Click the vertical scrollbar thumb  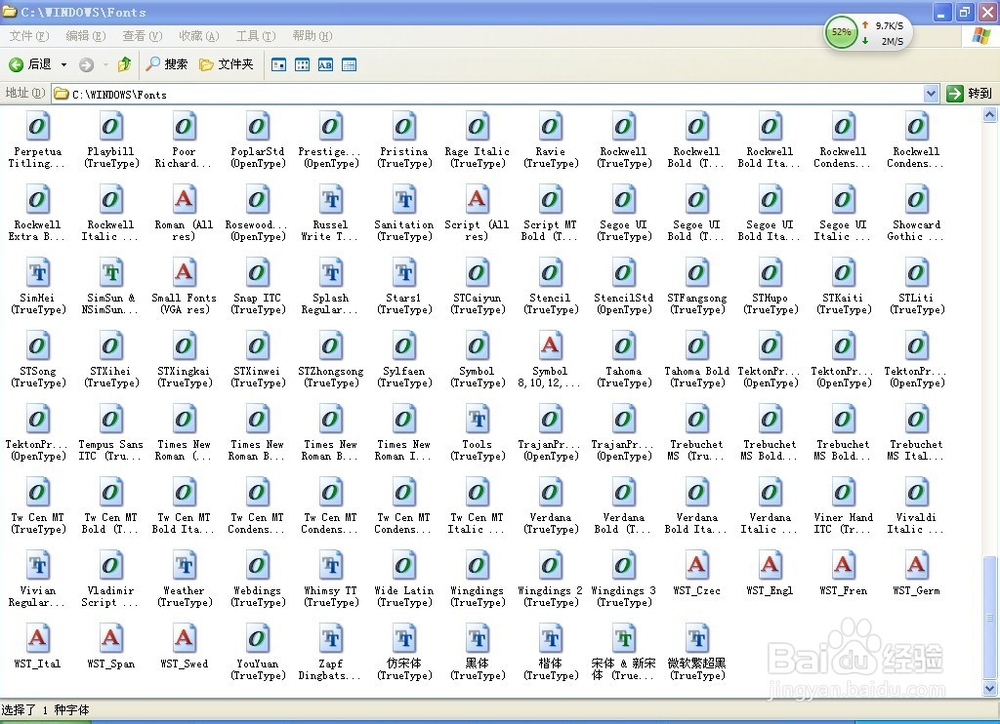pyautogui.click(x=990, y=618)
